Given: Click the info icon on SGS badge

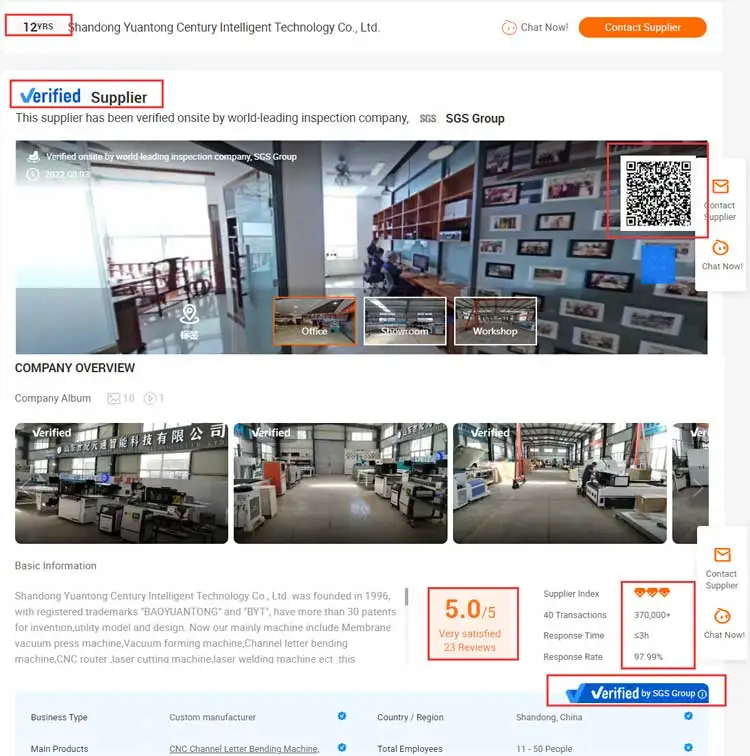Looking at the screenshot, I should click(702, 694).
